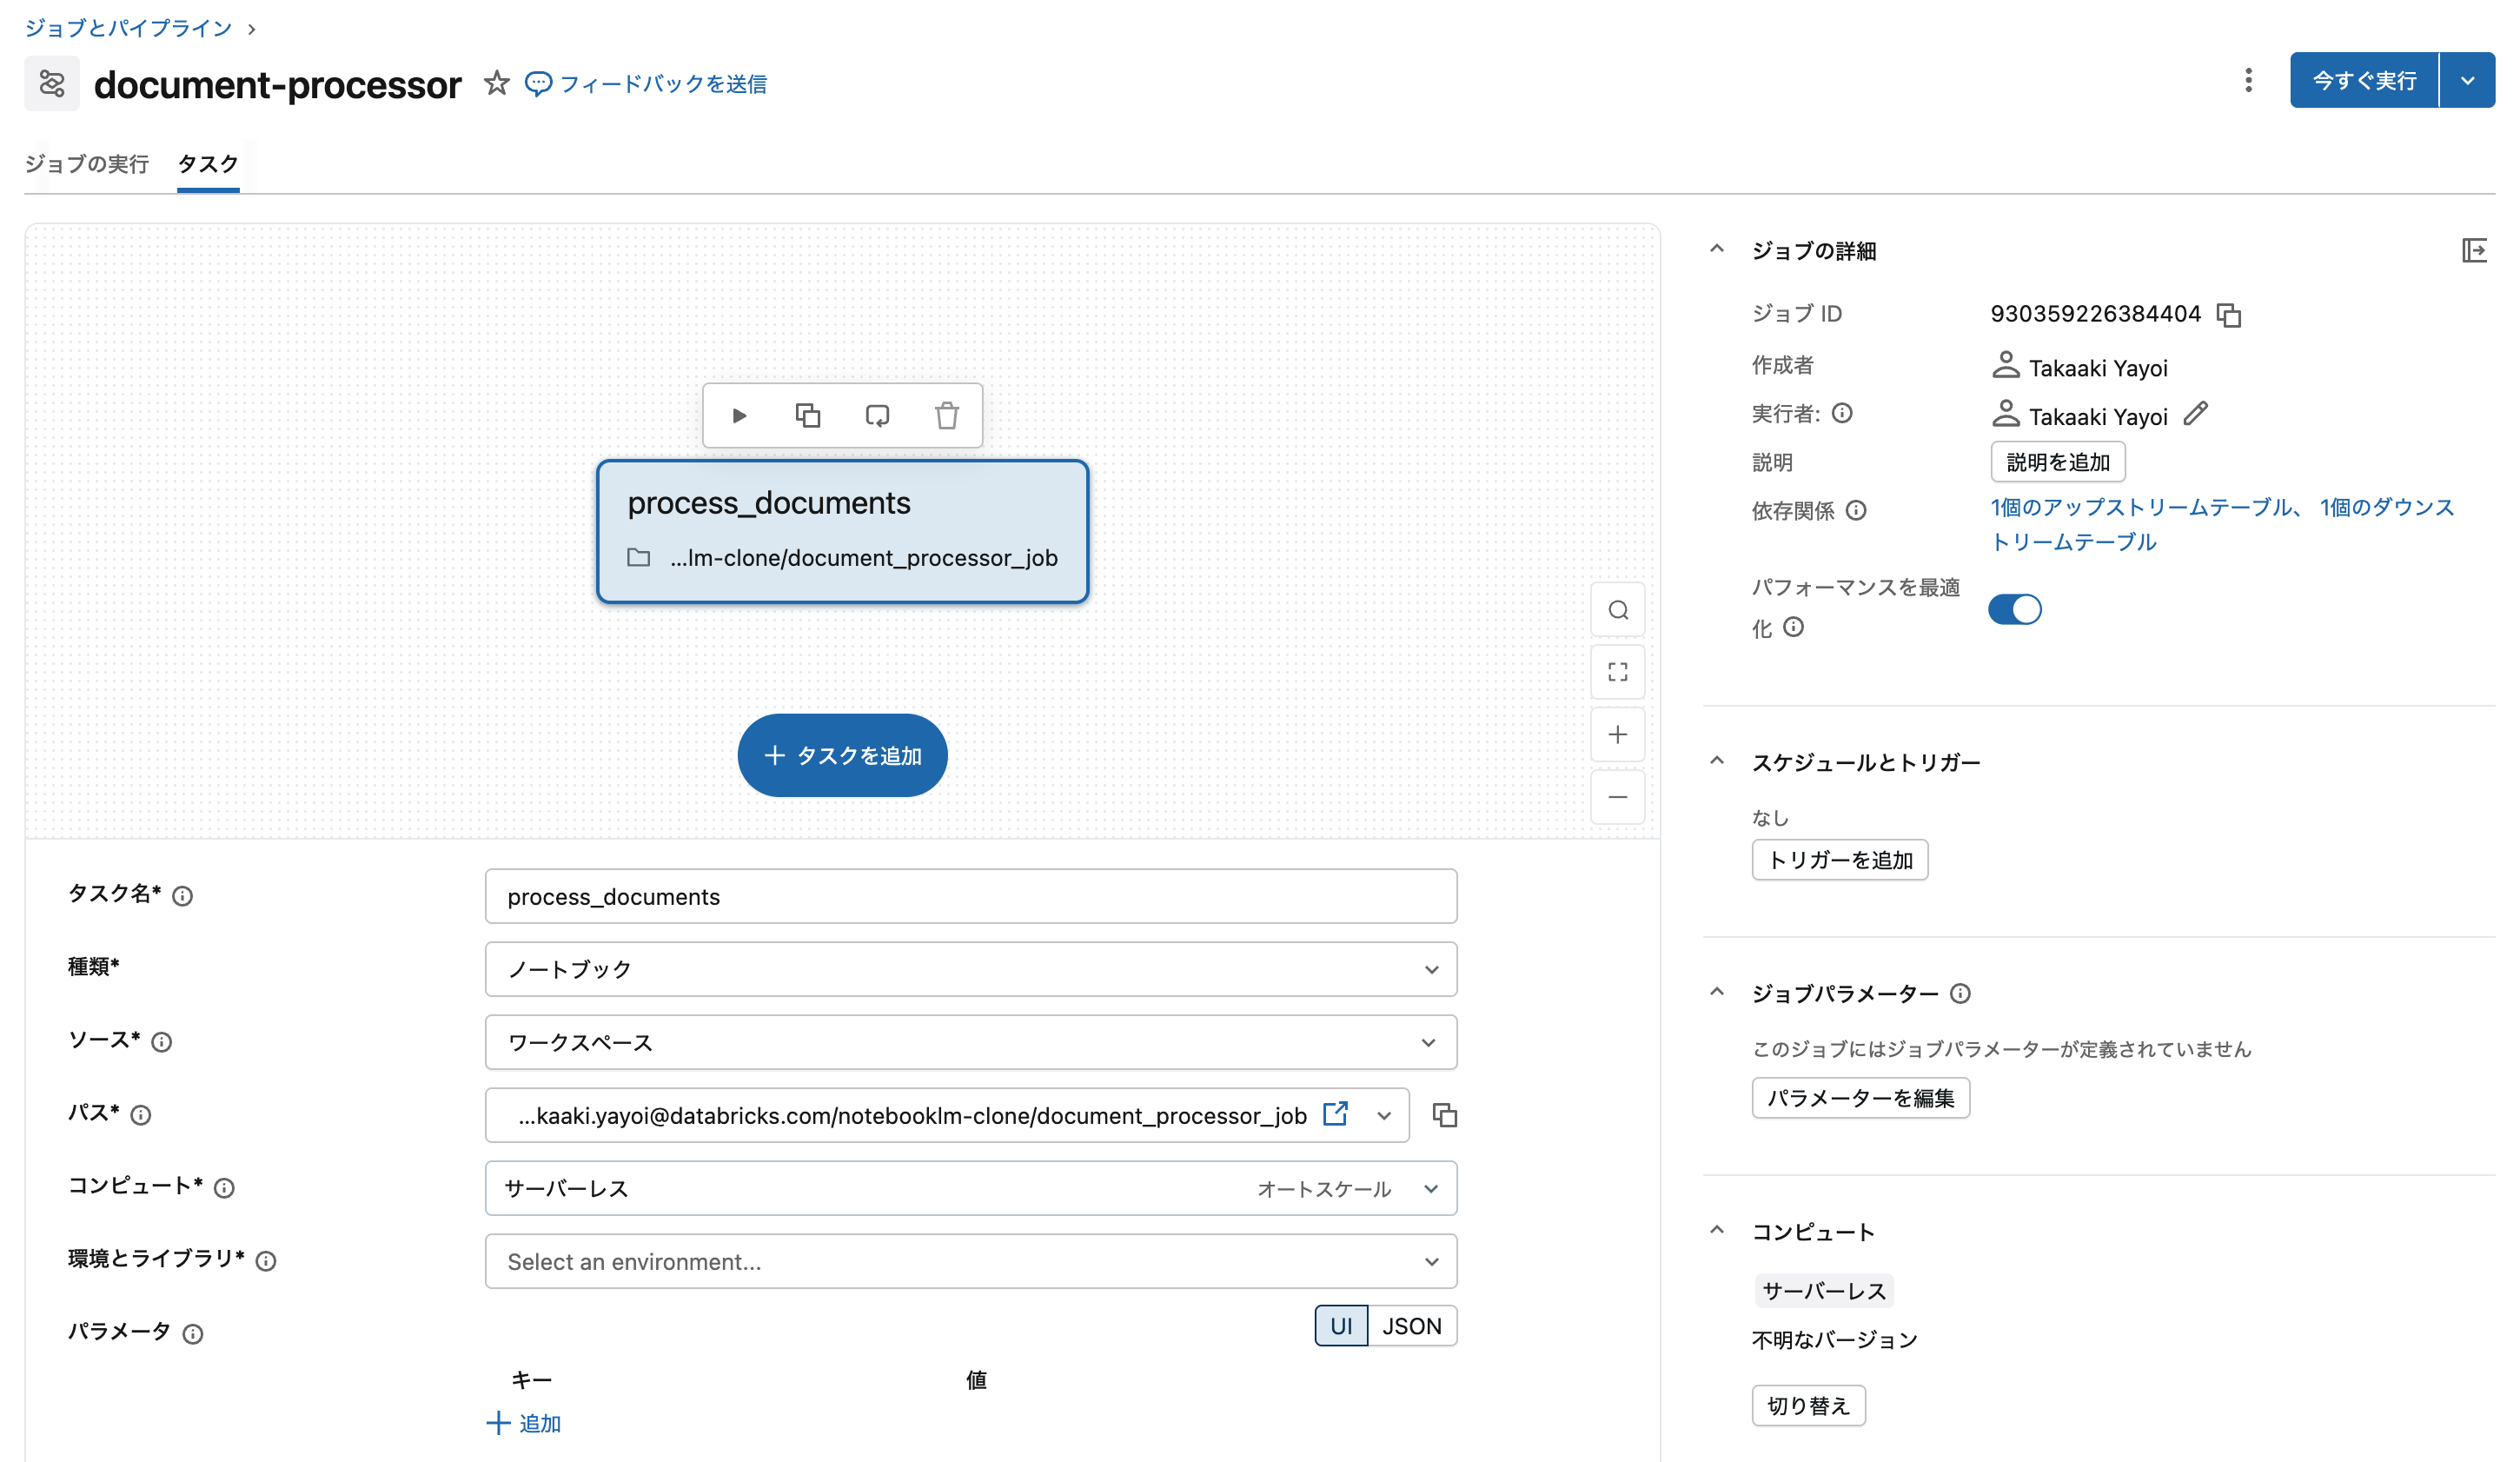
Task: Switch parameters view to JSON
Action: point(1410,1326)
